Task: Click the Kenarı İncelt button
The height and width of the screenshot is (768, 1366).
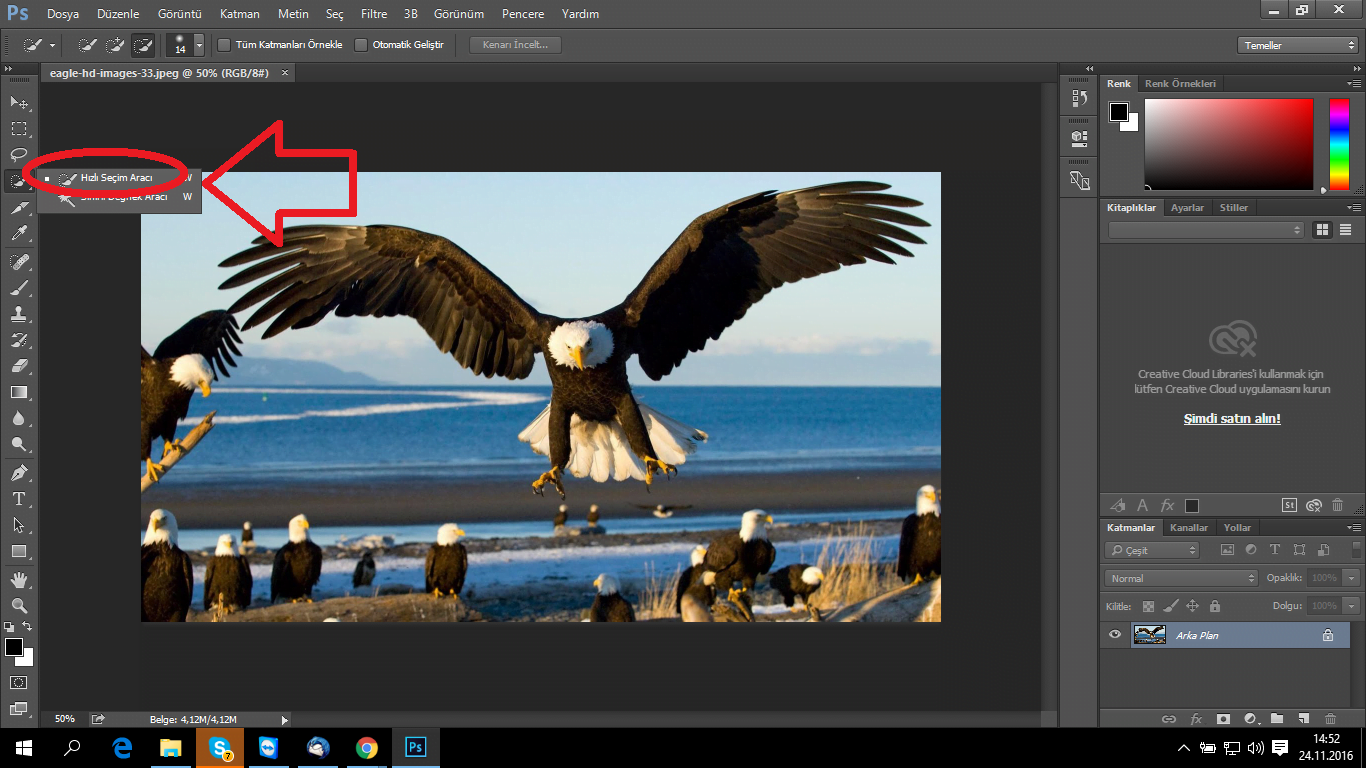Action: coord(515,45)
